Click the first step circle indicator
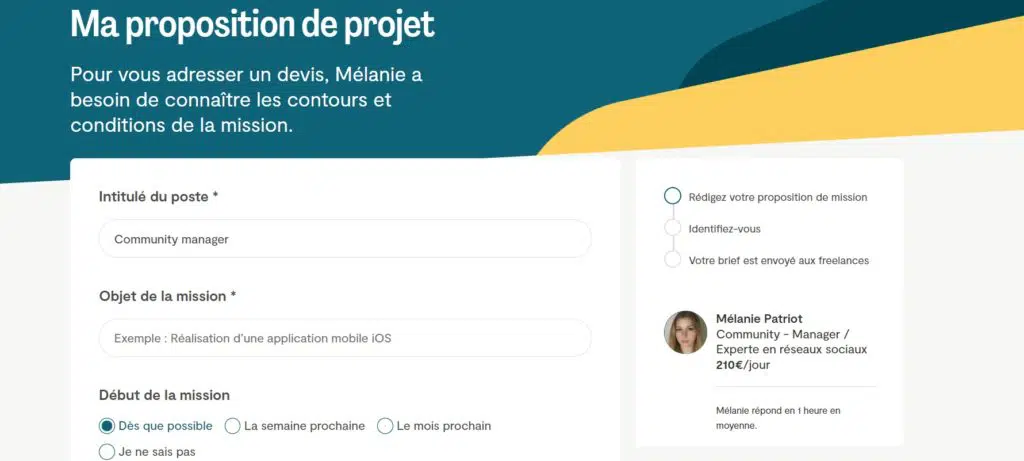The image size is (1024, 461). (673, 196)
